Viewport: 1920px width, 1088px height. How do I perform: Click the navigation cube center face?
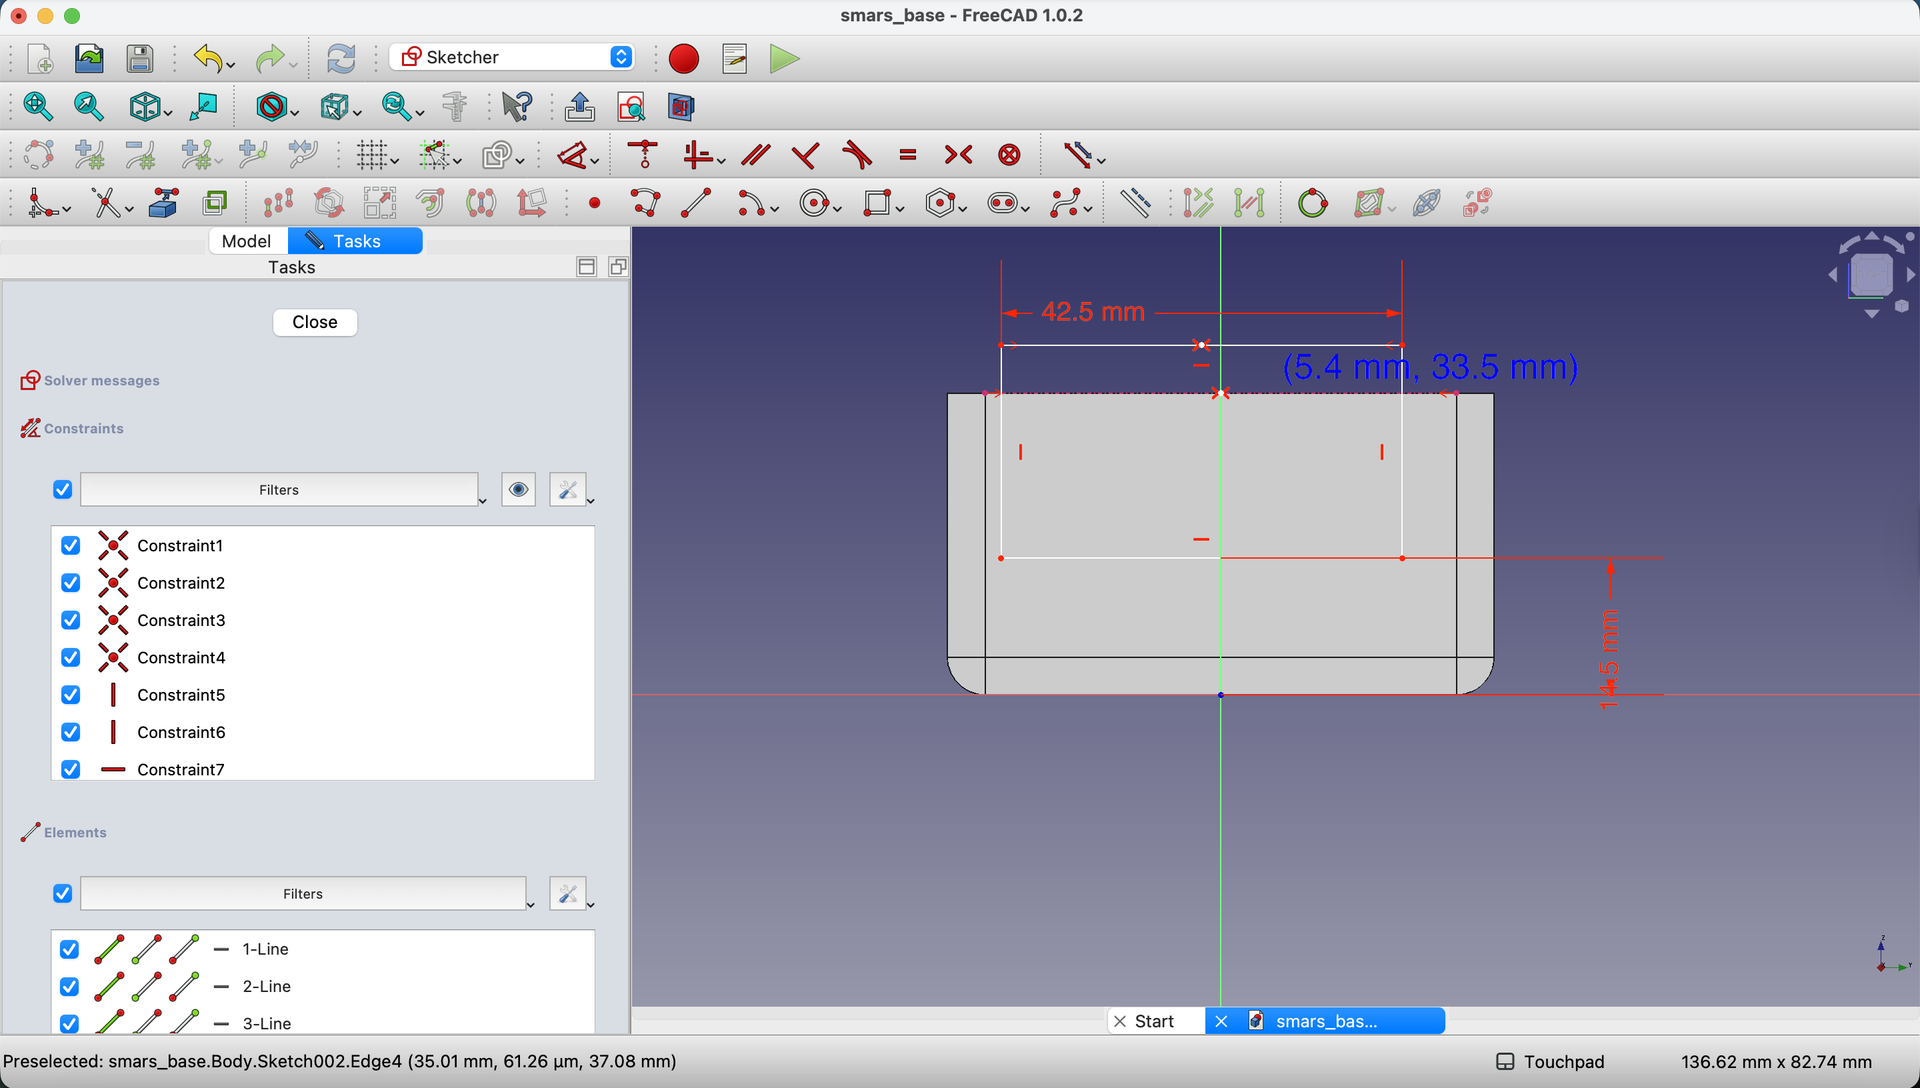tap(1871, 275)
